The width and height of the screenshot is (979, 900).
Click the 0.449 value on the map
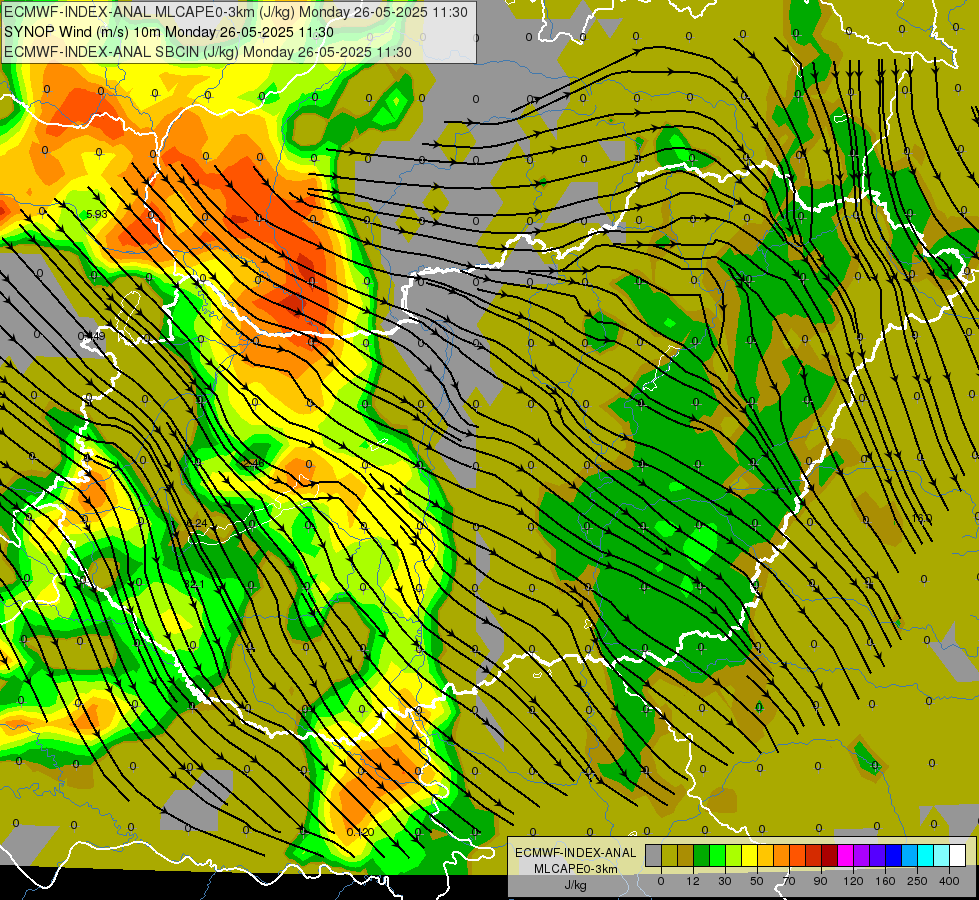91,336
